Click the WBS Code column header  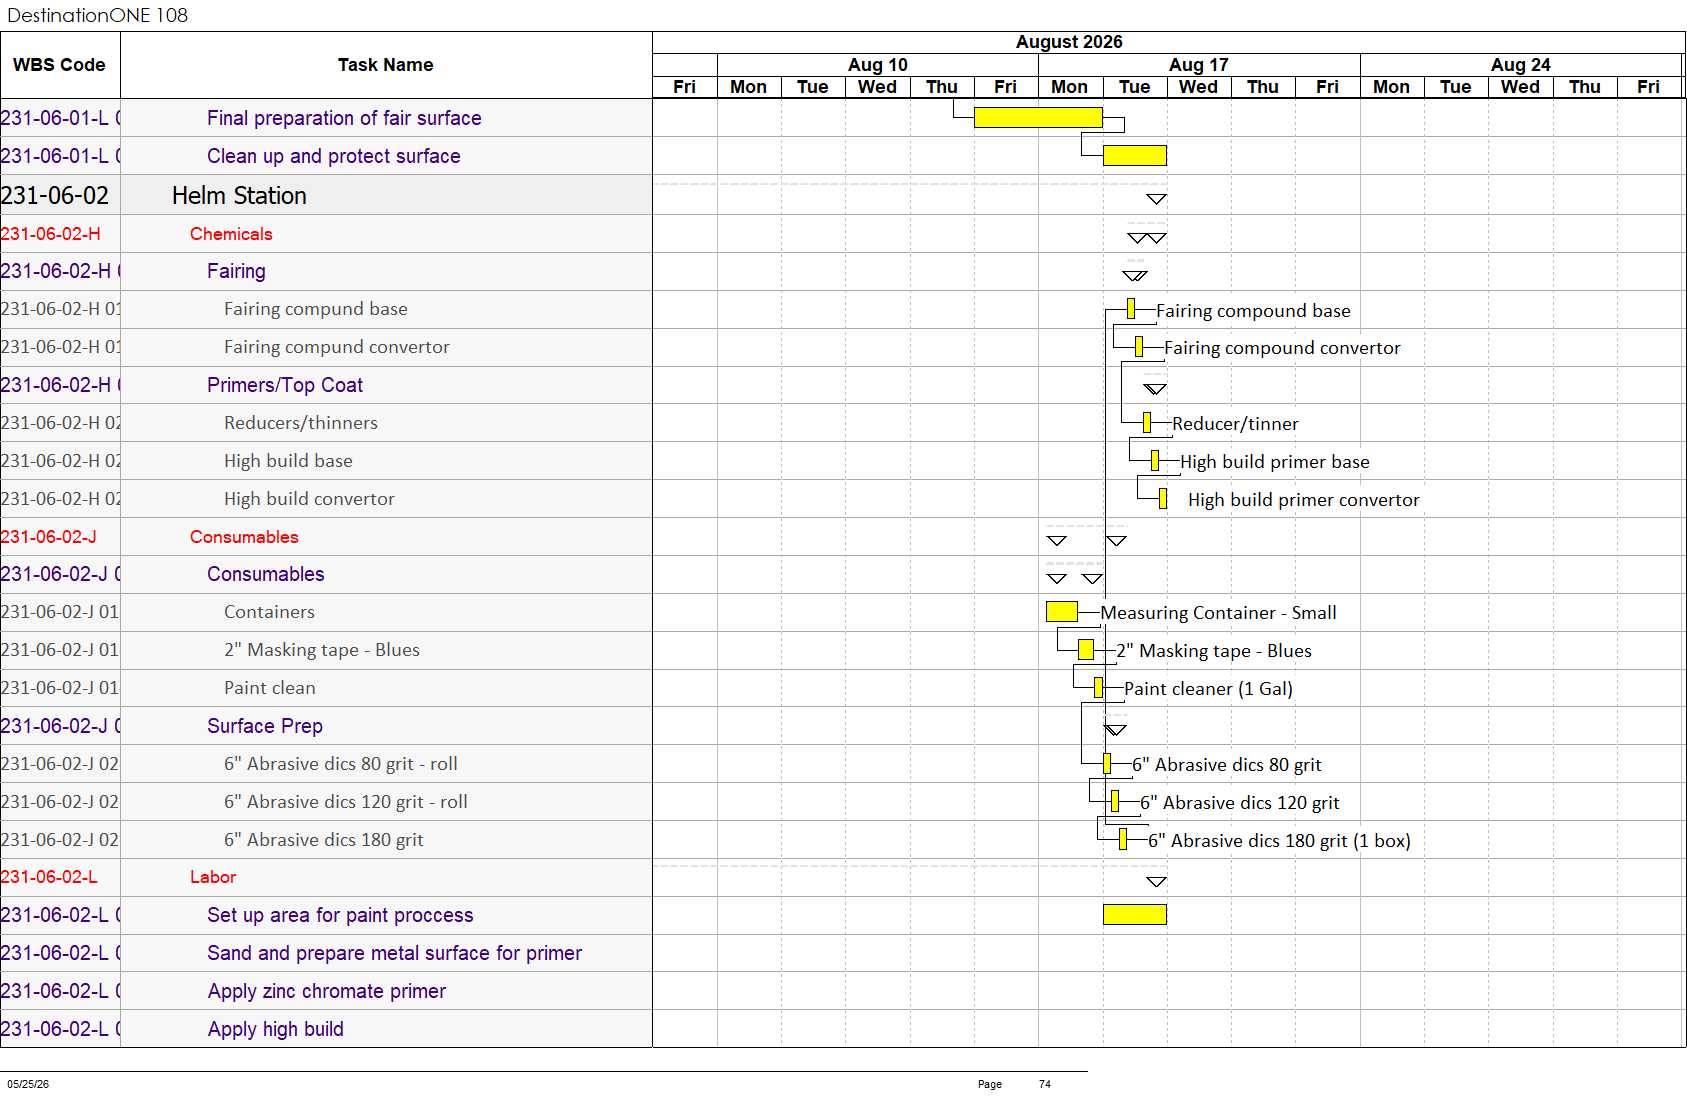pos(60,65)
